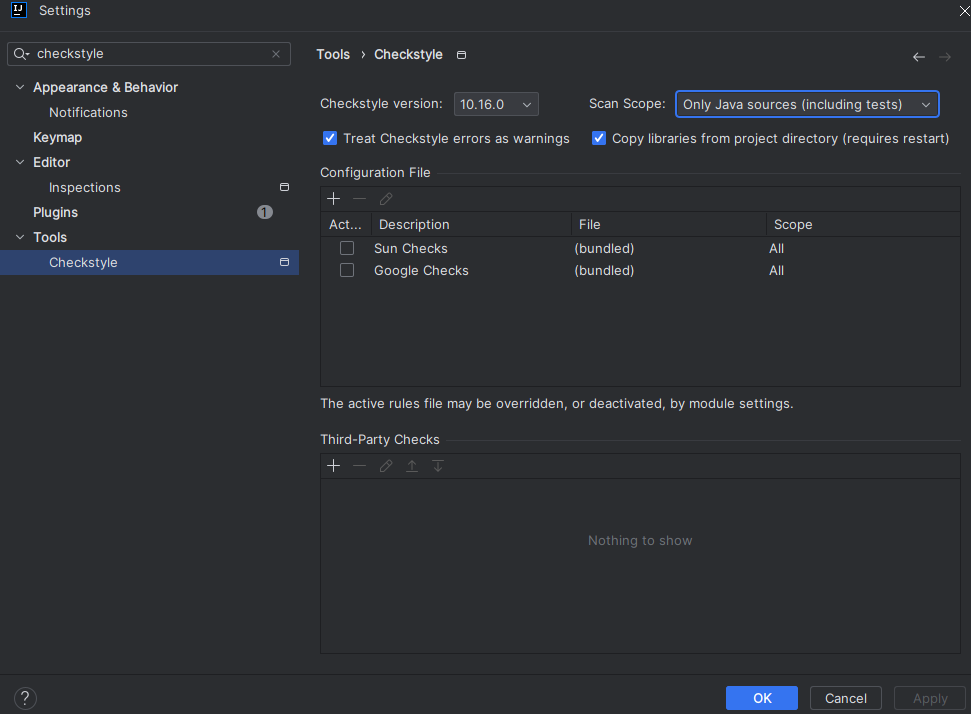Go back with the left arrow
This screenshot has width=971, height=714.
[x=919, y=57]
